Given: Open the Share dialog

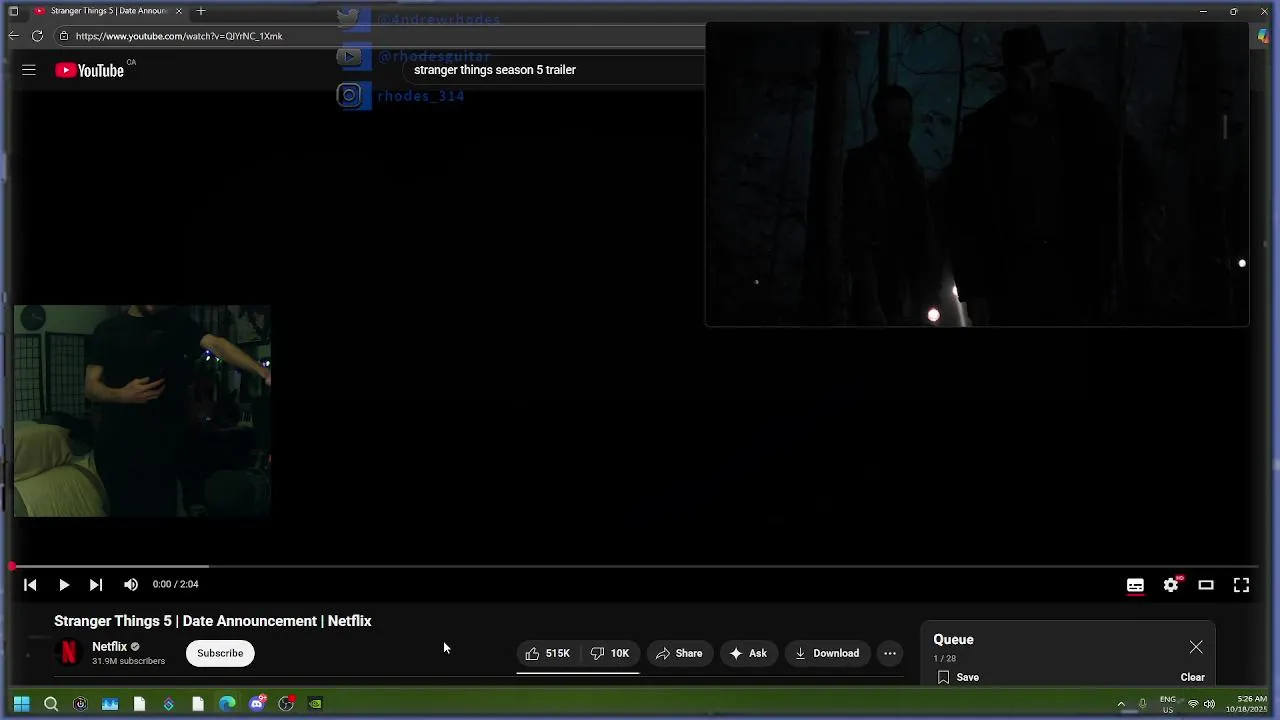Looking at the screenshot, I should point(679,653).
